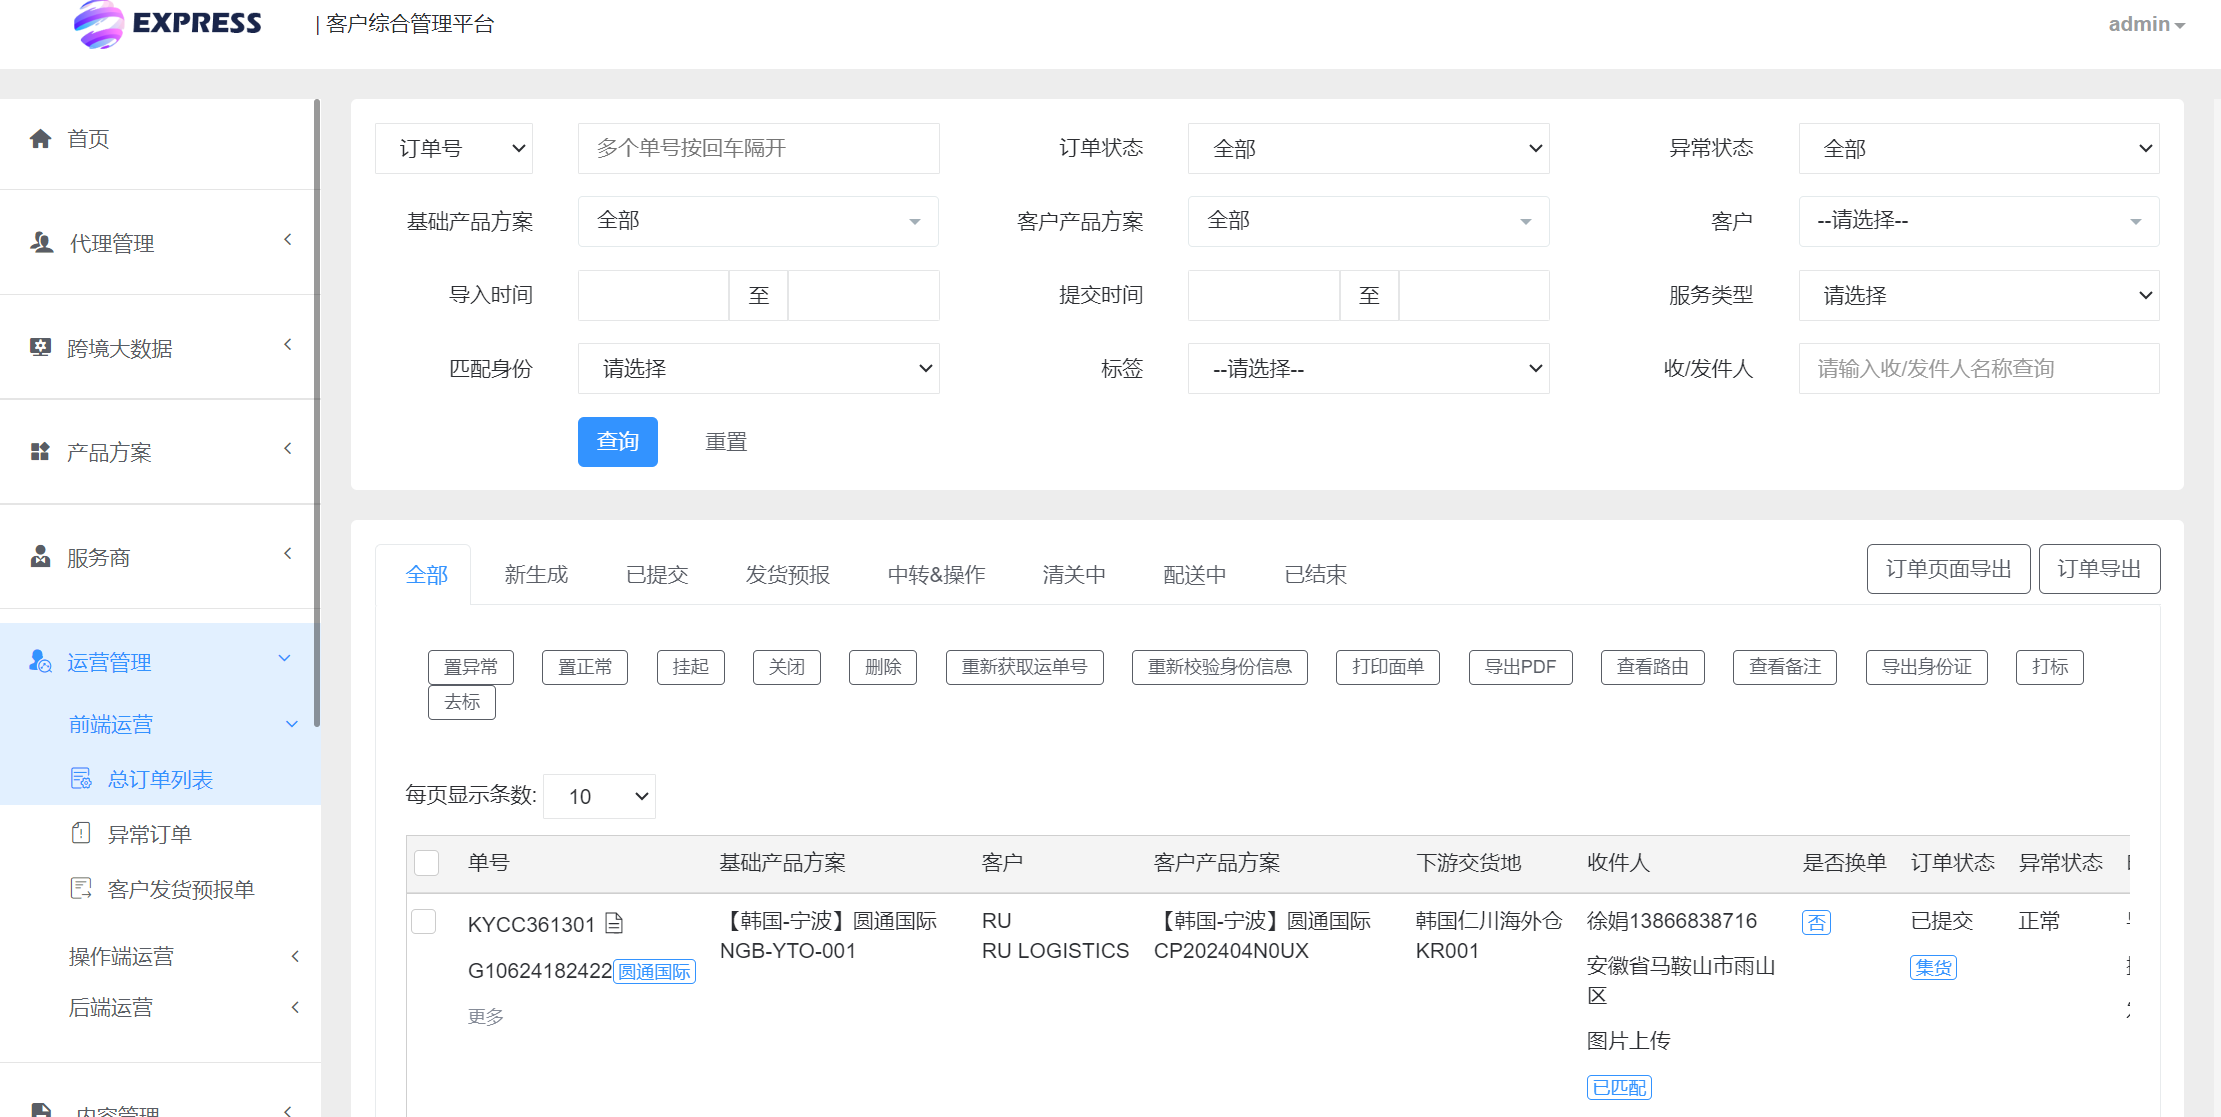The height and width of the screenshot is (1117, 2221).
Task: Click the 运营管理 sidebar icon
Action: point(40,662)
